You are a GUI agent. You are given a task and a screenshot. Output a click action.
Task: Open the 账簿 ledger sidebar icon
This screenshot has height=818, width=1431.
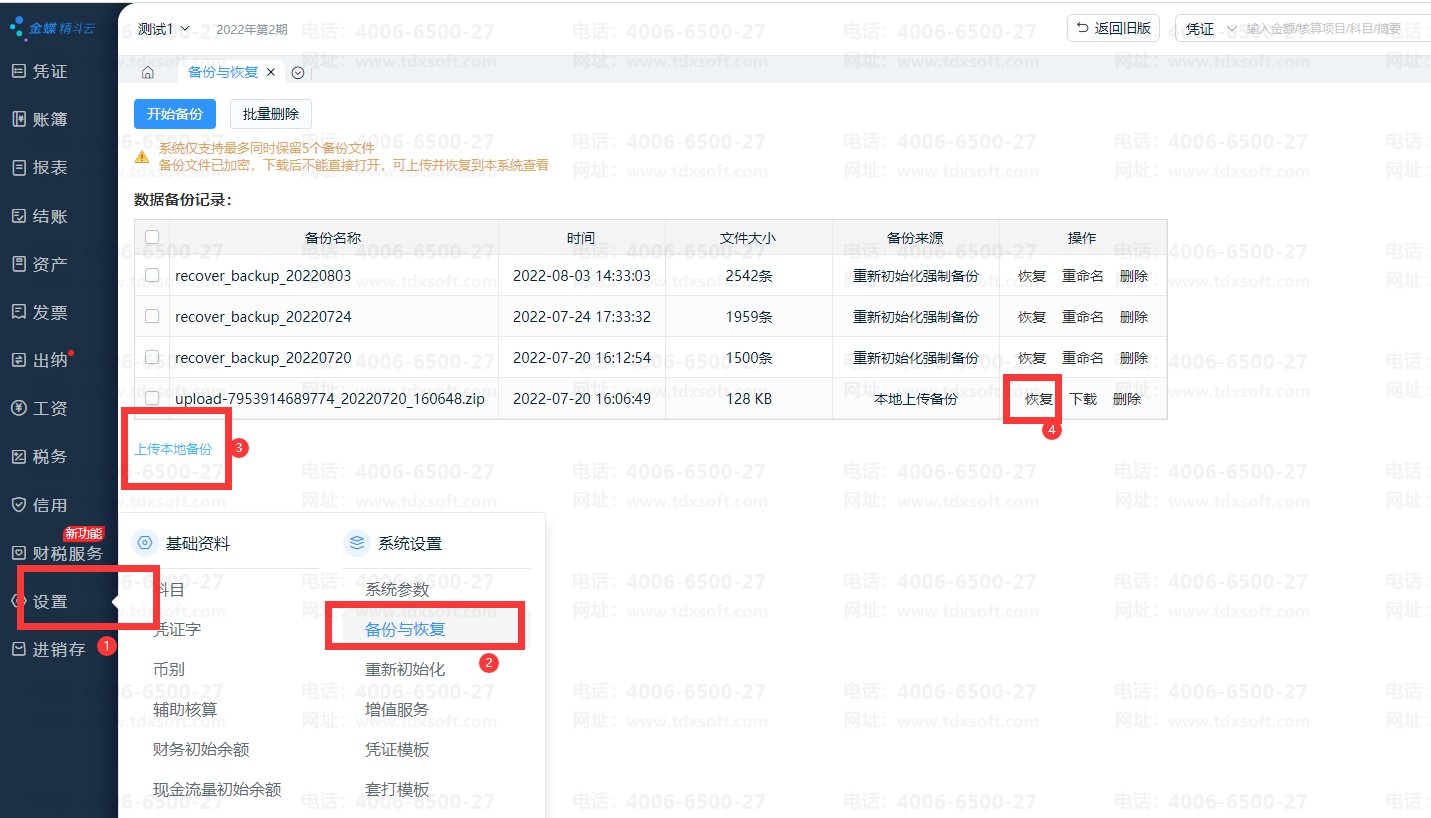19,119
